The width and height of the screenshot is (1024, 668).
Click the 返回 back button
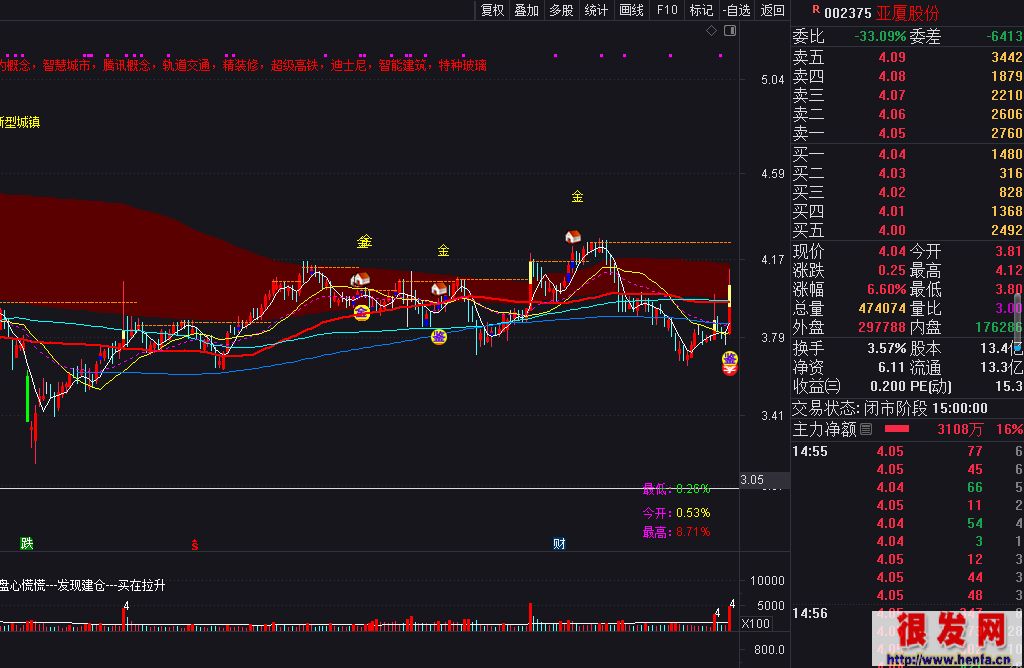773,10
